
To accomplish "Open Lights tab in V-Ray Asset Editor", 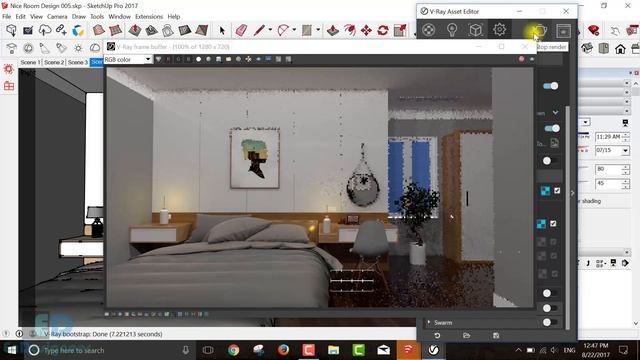I will 452,30.
